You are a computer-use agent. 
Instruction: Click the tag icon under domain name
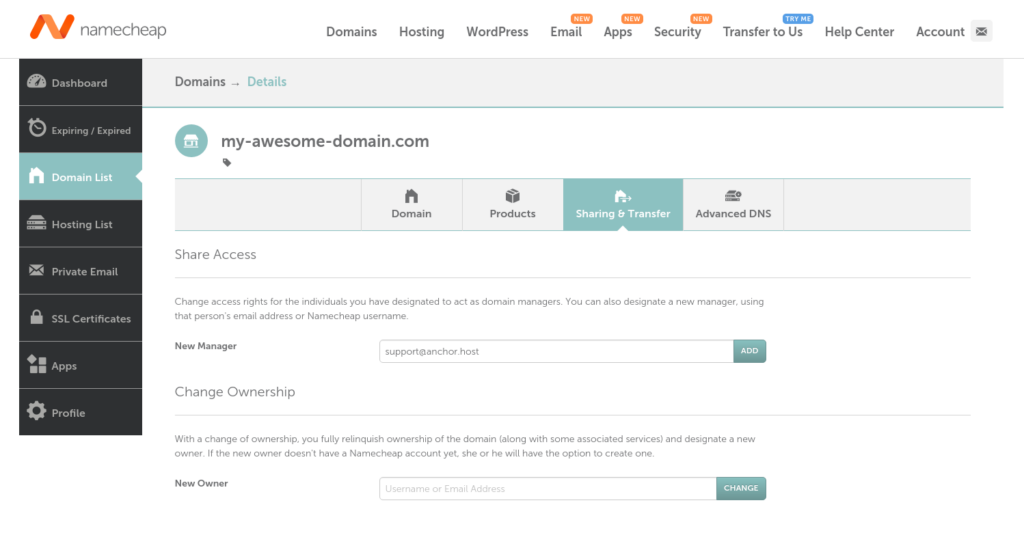[x=227, y=163]
